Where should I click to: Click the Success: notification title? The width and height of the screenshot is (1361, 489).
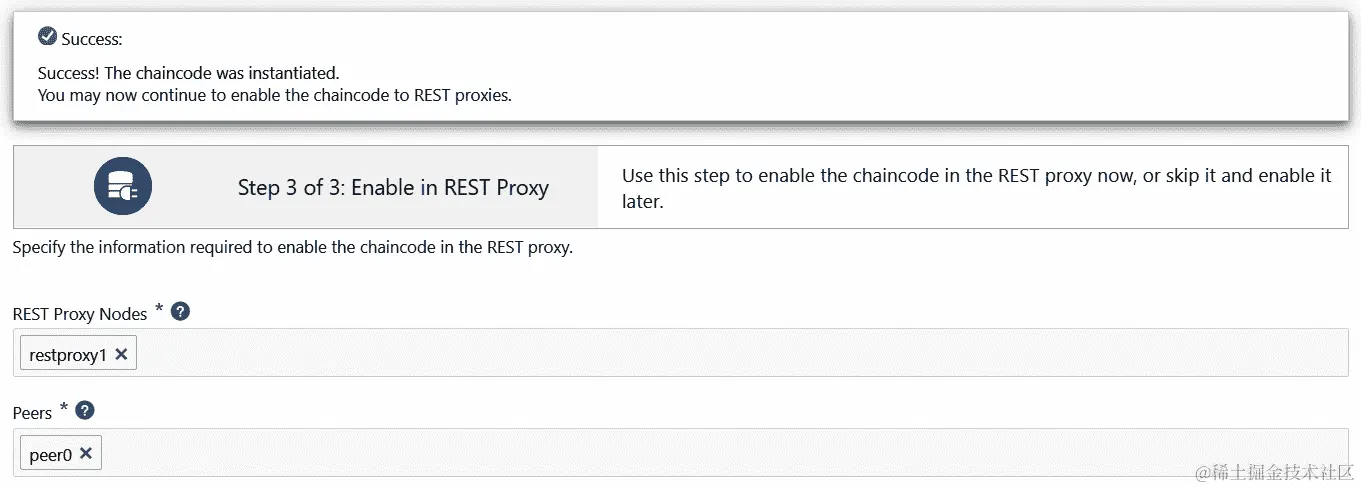(92, 40)
